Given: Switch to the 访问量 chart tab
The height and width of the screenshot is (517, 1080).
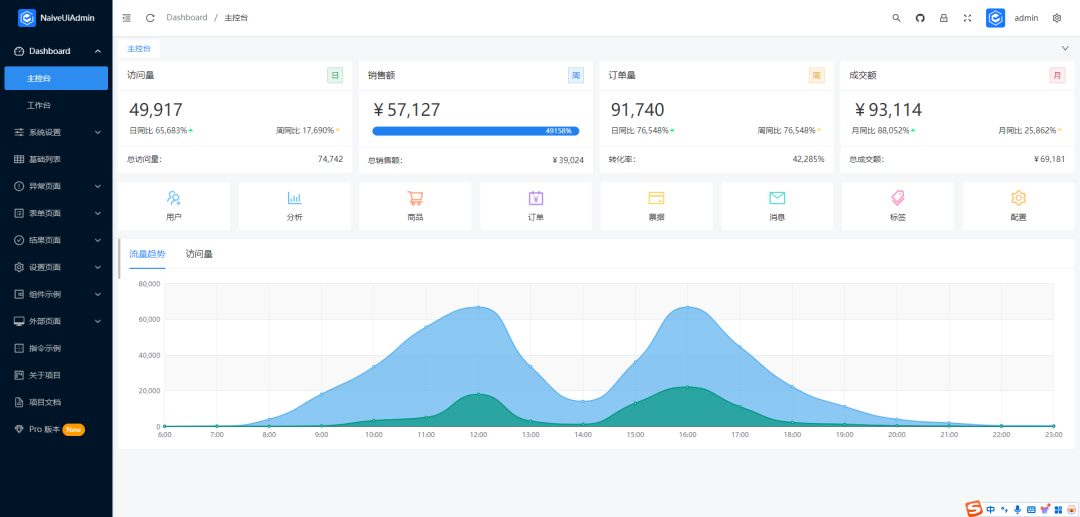Looking at the screenshot, I should pyautogui.click(x=199, y=254).
